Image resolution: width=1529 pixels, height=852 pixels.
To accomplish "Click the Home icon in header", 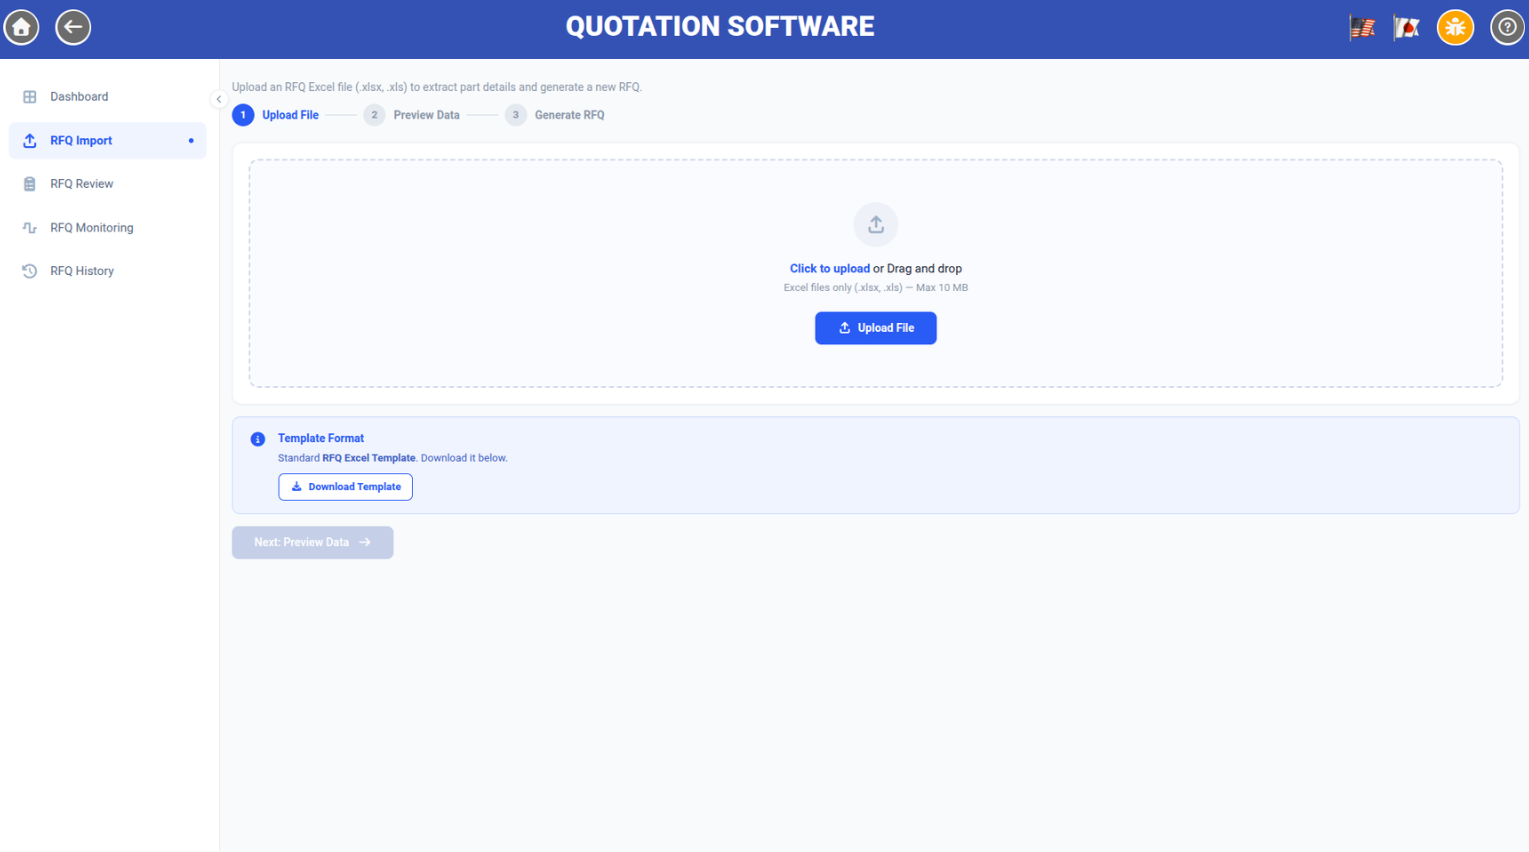I will [x=21, y=27].
